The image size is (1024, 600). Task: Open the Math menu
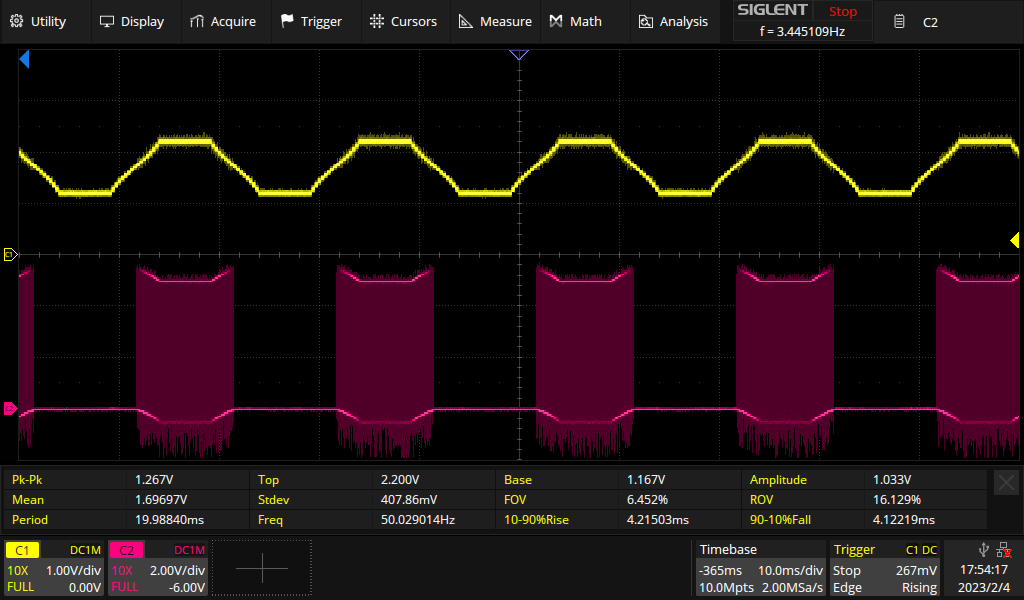pyautogui.click(x=575, y=22)
